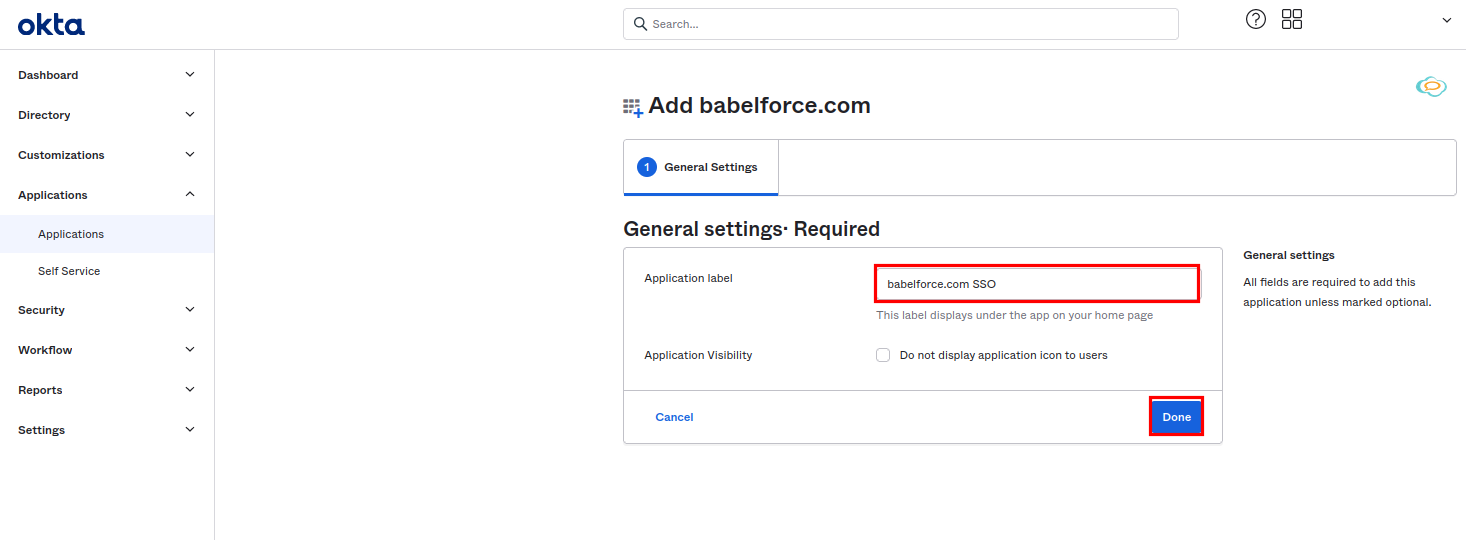Click 'All fields are required' help text
This screenshot has height=540, width=1466.
(1337, 292)
